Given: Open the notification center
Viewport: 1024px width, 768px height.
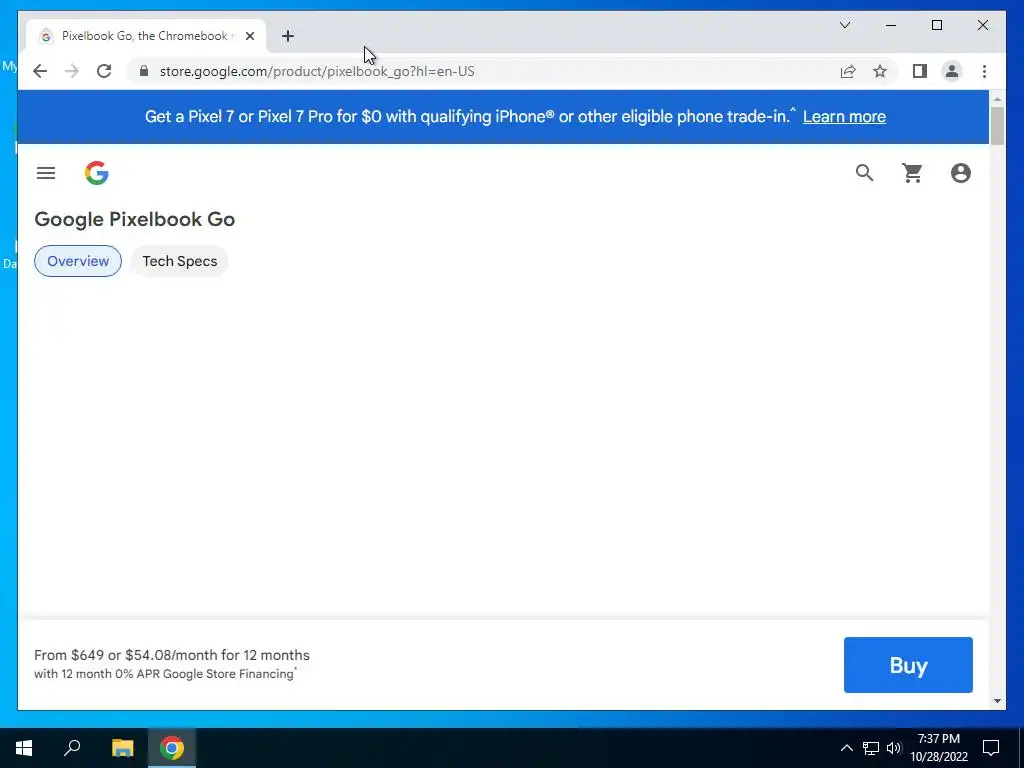Looking at the screenshot, I should click(991, 748).
